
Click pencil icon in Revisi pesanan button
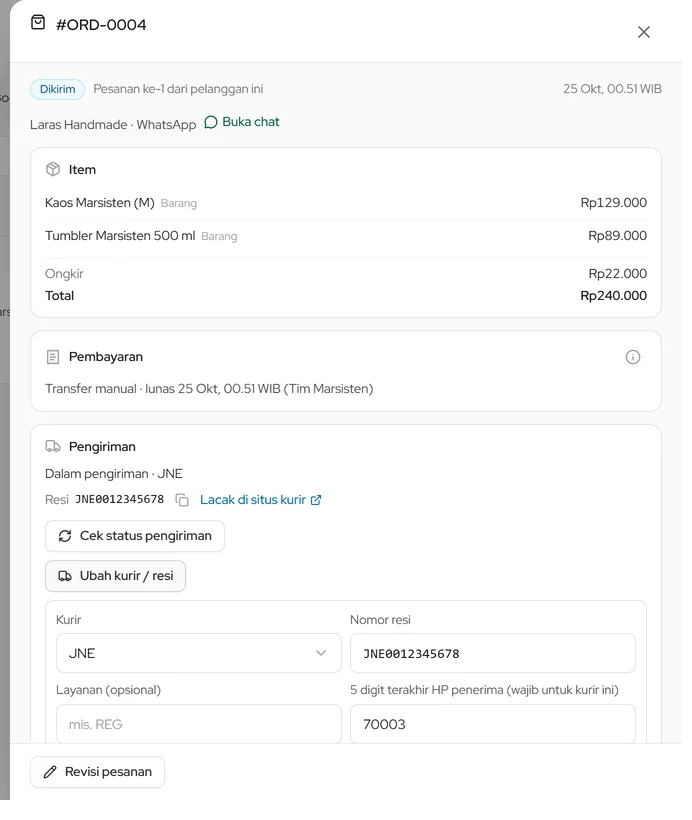click(50, 772)
